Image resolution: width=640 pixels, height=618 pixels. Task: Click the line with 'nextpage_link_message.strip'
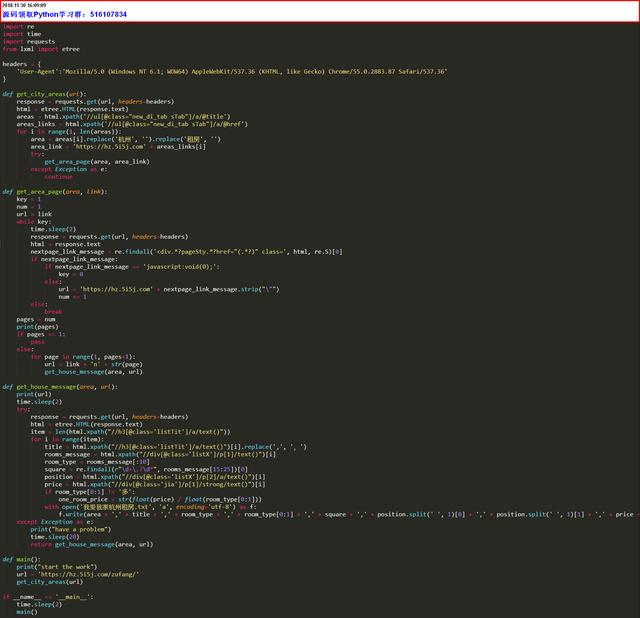[169, 289]
